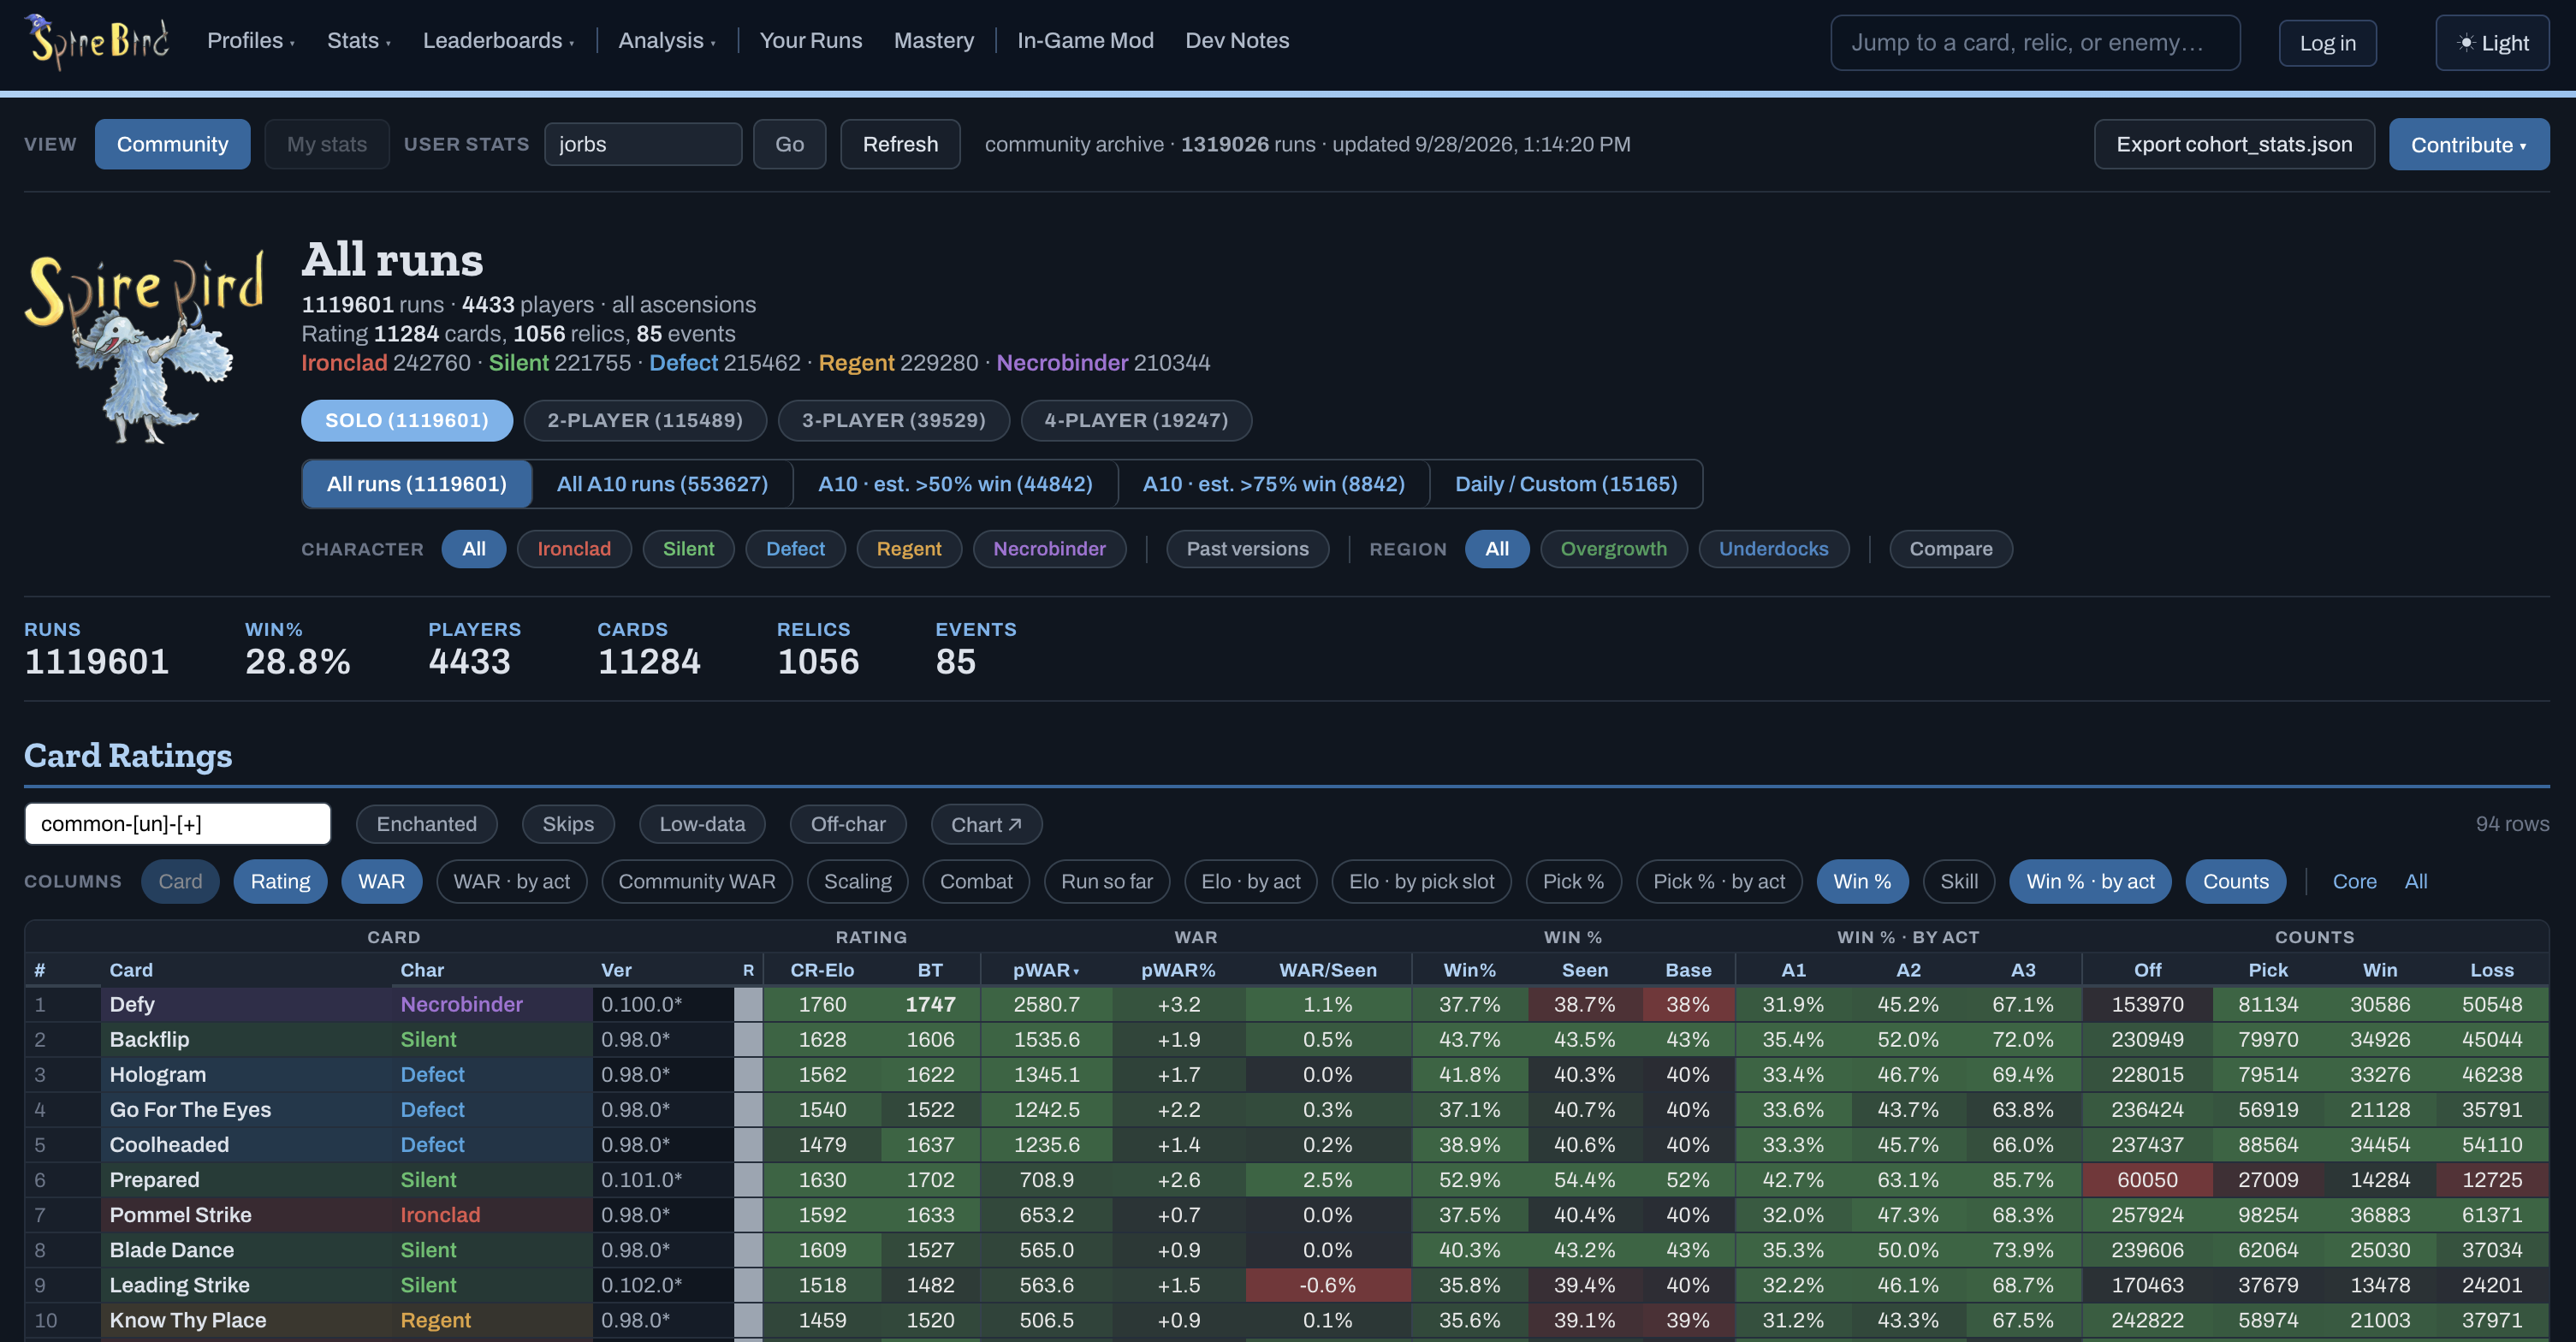Filter character by Ironclad
This screenshot has height=1342, width=2576.
(574, 549)
